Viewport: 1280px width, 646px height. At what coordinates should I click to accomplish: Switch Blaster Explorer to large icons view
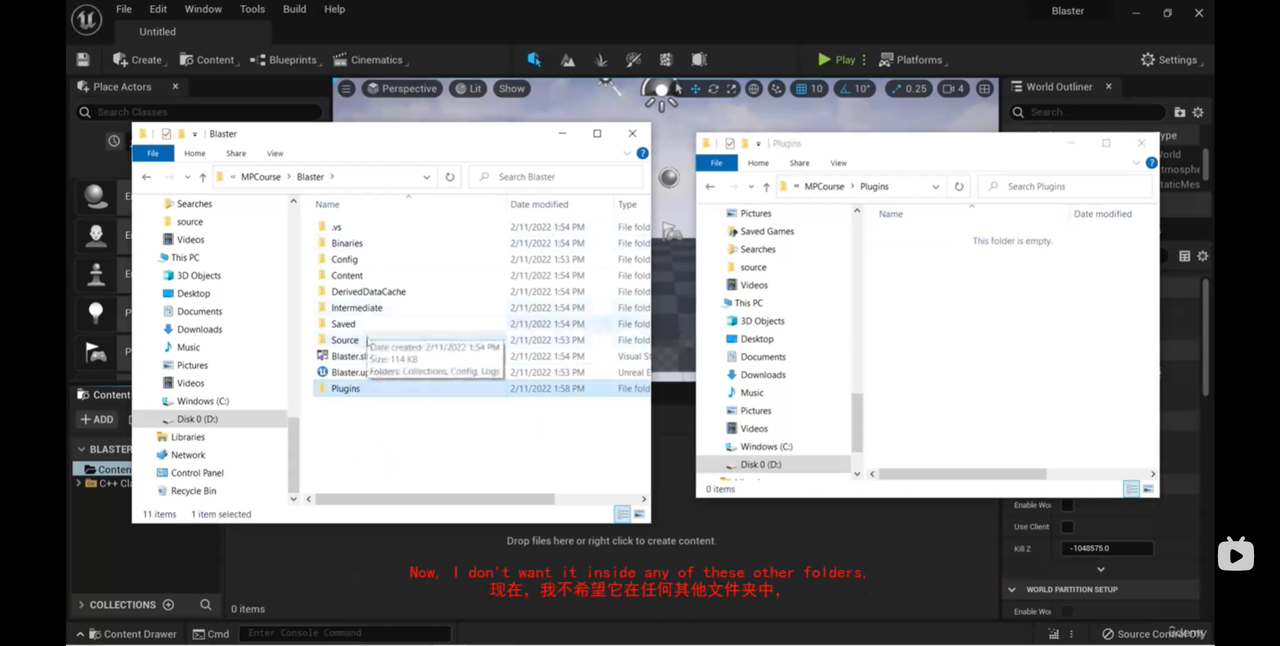[639, 514]
